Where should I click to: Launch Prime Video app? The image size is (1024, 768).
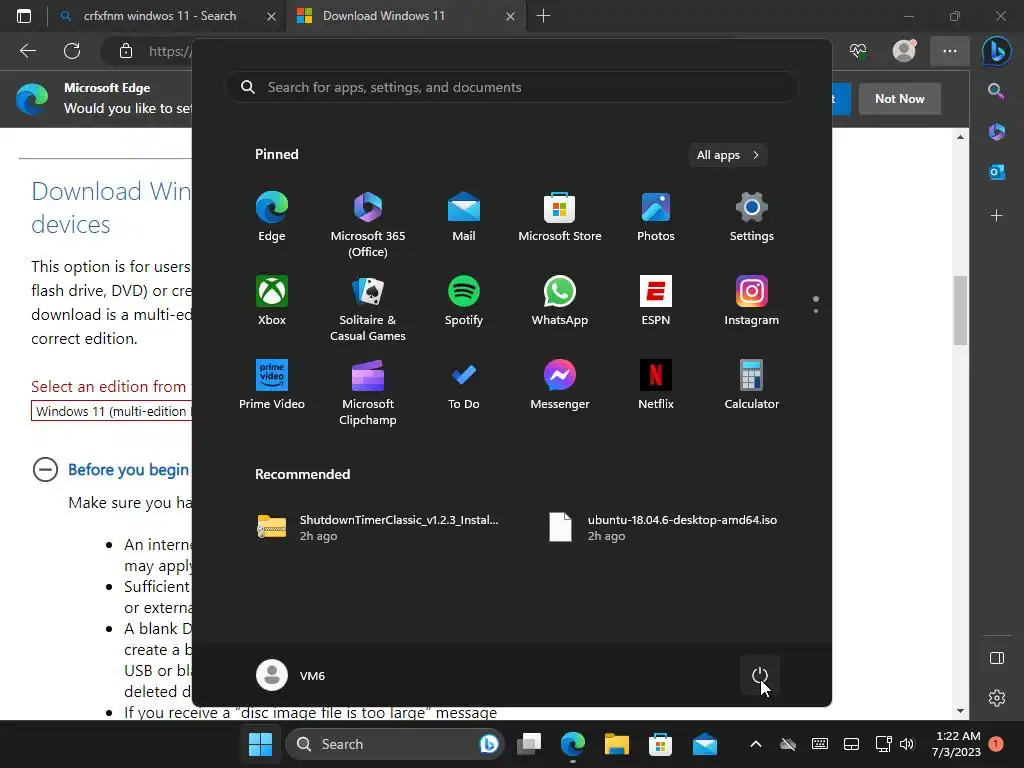point(272,385)
